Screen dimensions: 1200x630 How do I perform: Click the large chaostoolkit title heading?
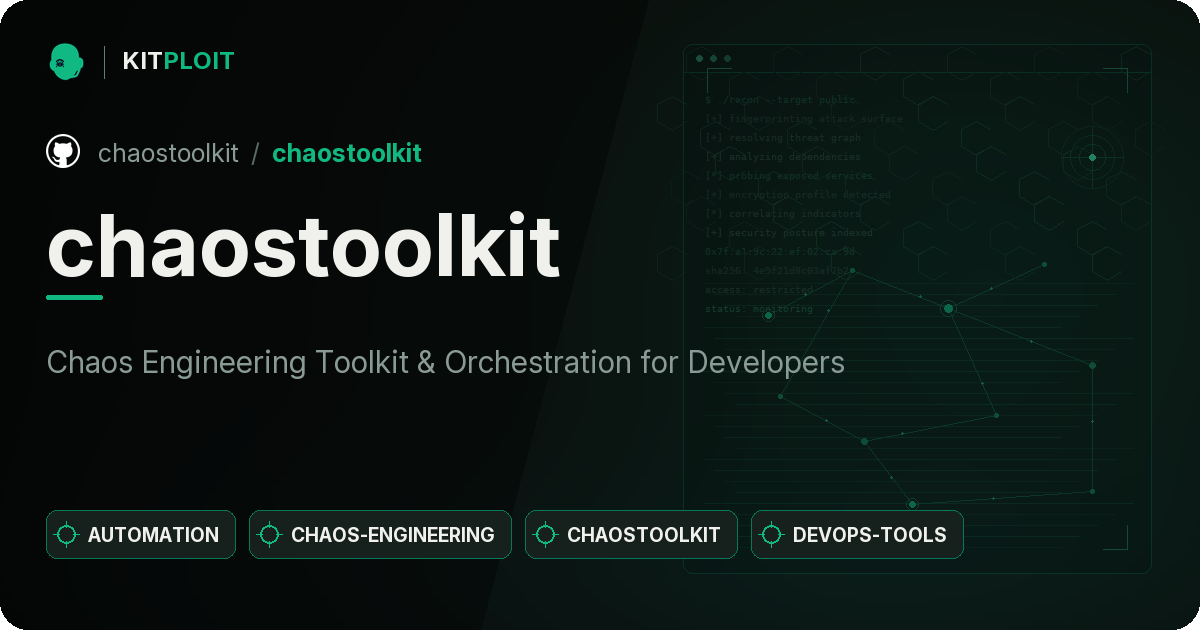point(303,245)
